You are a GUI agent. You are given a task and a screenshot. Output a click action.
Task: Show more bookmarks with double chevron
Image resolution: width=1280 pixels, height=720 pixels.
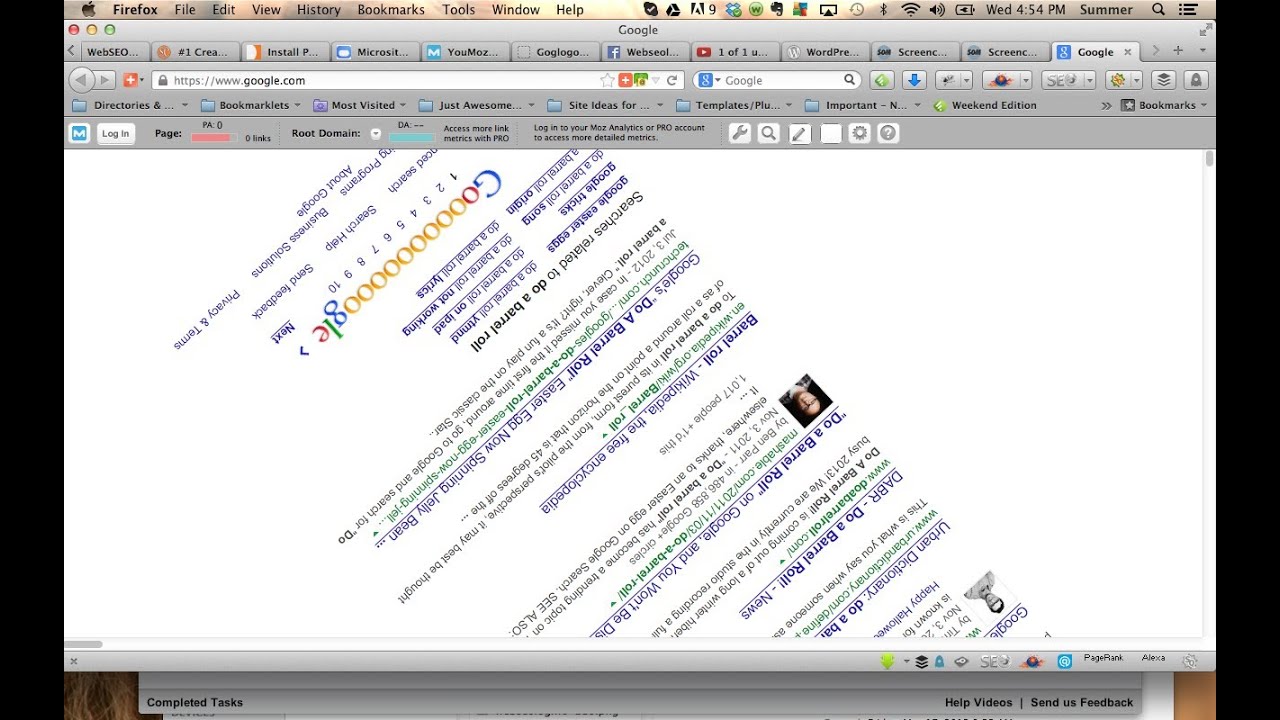(1106, 105)
